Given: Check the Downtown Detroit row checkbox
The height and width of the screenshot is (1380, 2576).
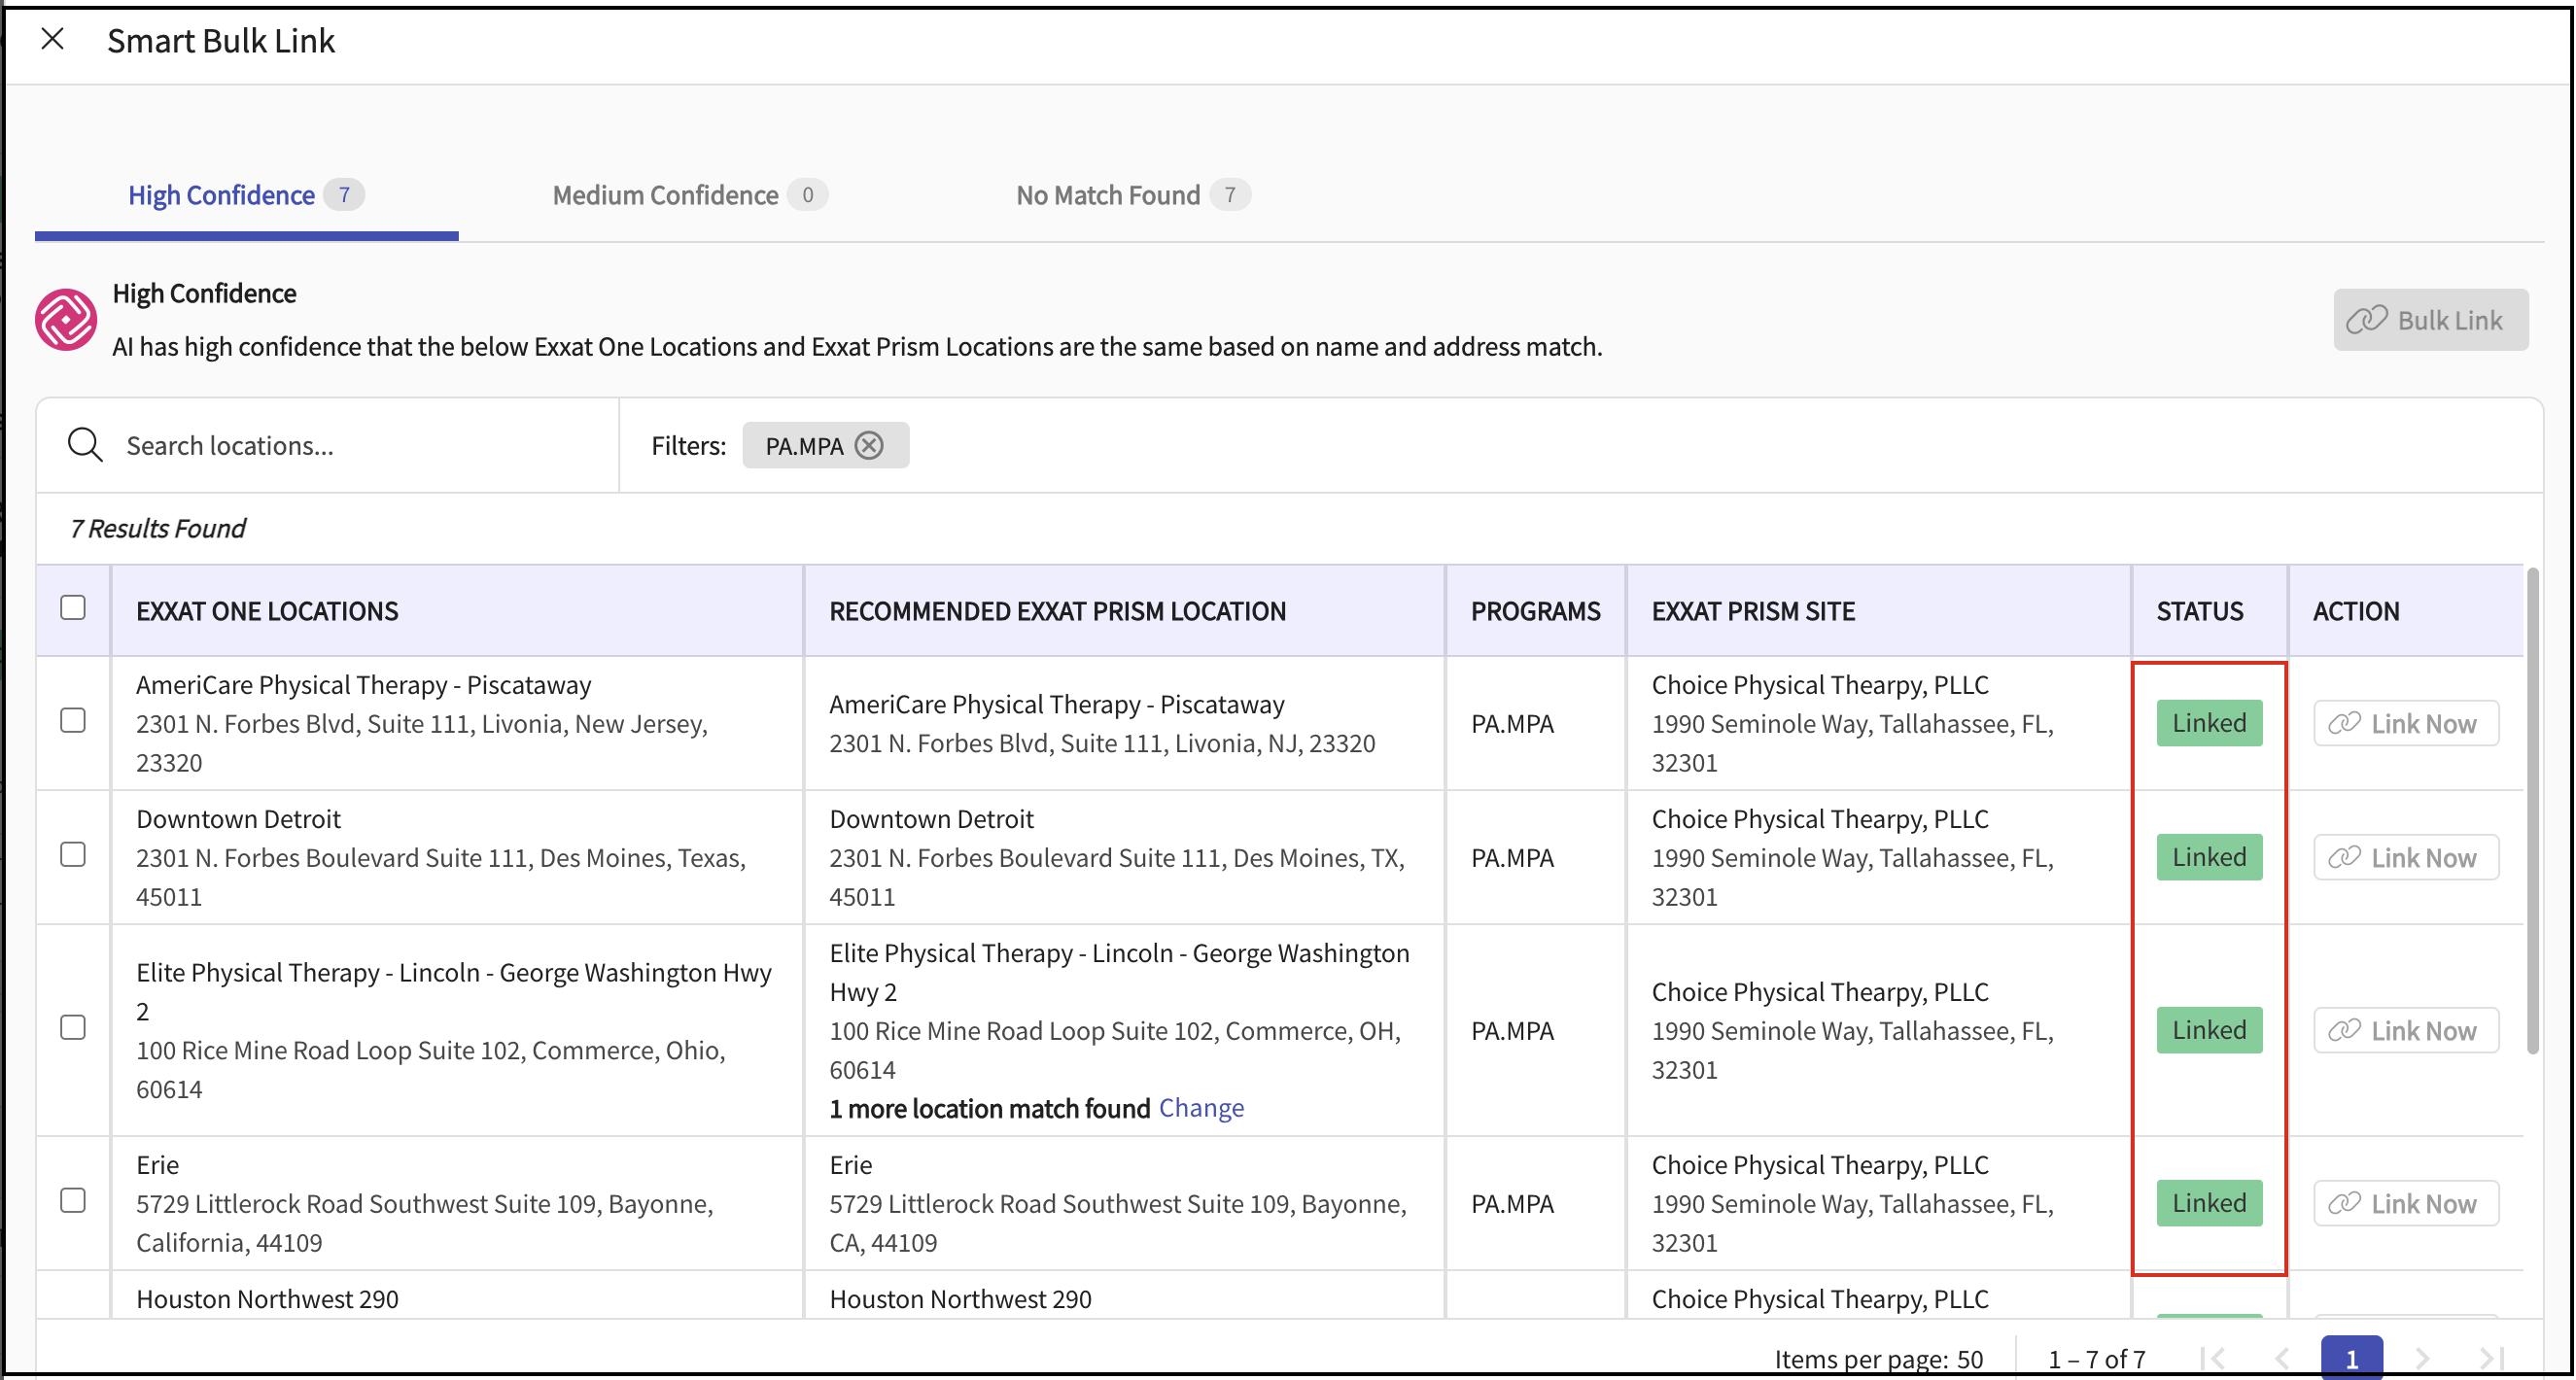Looking at the screenshot, I should (73, 855).
